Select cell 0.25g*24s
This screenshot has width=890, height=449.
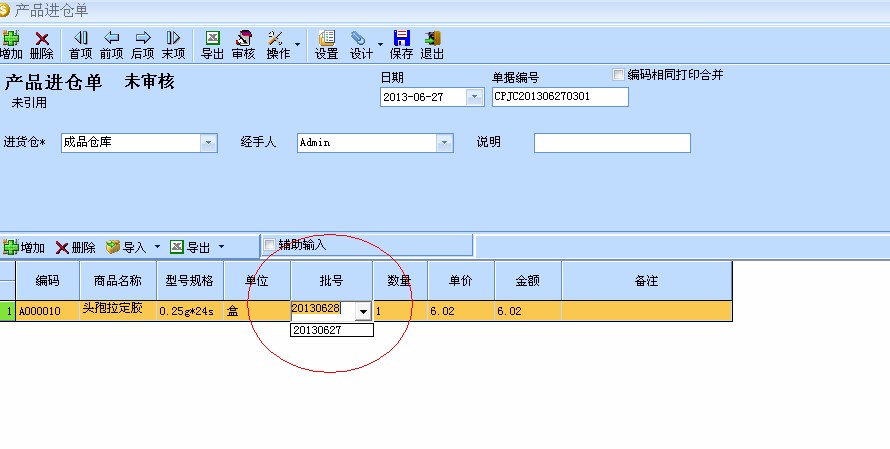tap(190, 311)
